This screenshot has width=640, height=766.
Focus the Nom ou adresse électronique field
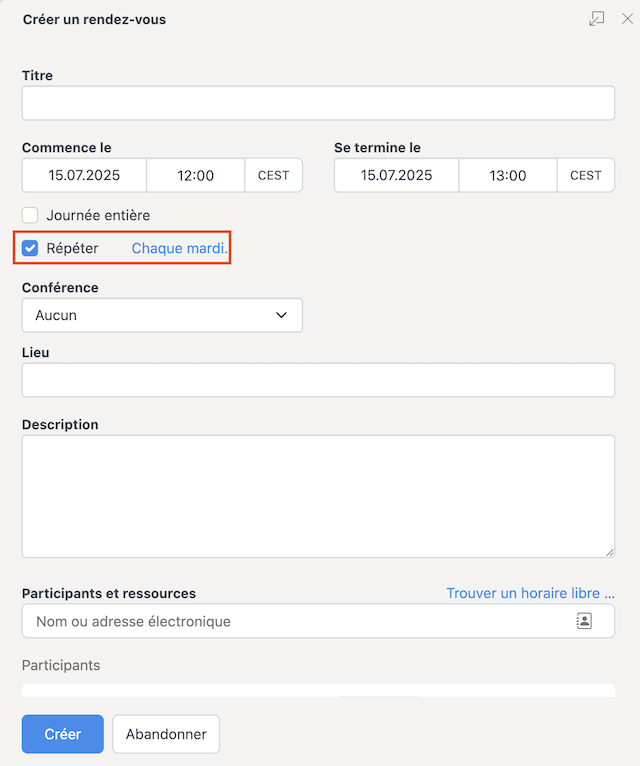point(318,621)
